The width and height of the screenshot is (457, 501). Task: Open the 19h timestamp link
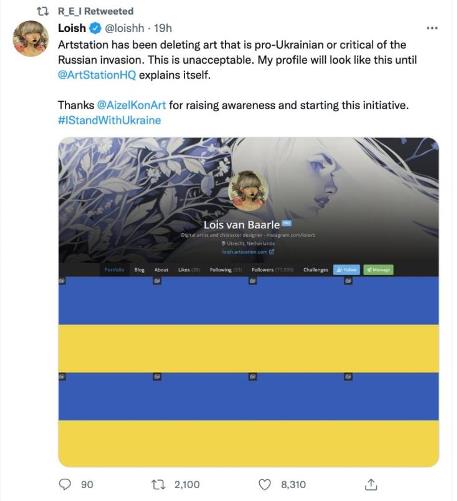pyautogui.click(x=163, y=28)
